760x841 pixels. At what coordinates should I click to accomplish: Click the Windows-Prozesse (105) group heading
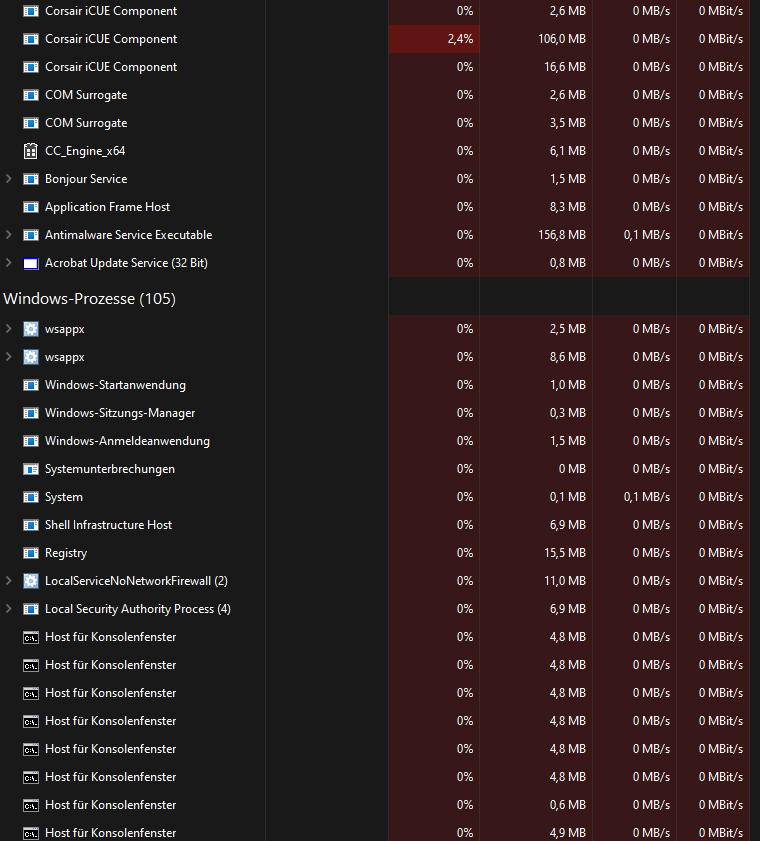[90, 299]
